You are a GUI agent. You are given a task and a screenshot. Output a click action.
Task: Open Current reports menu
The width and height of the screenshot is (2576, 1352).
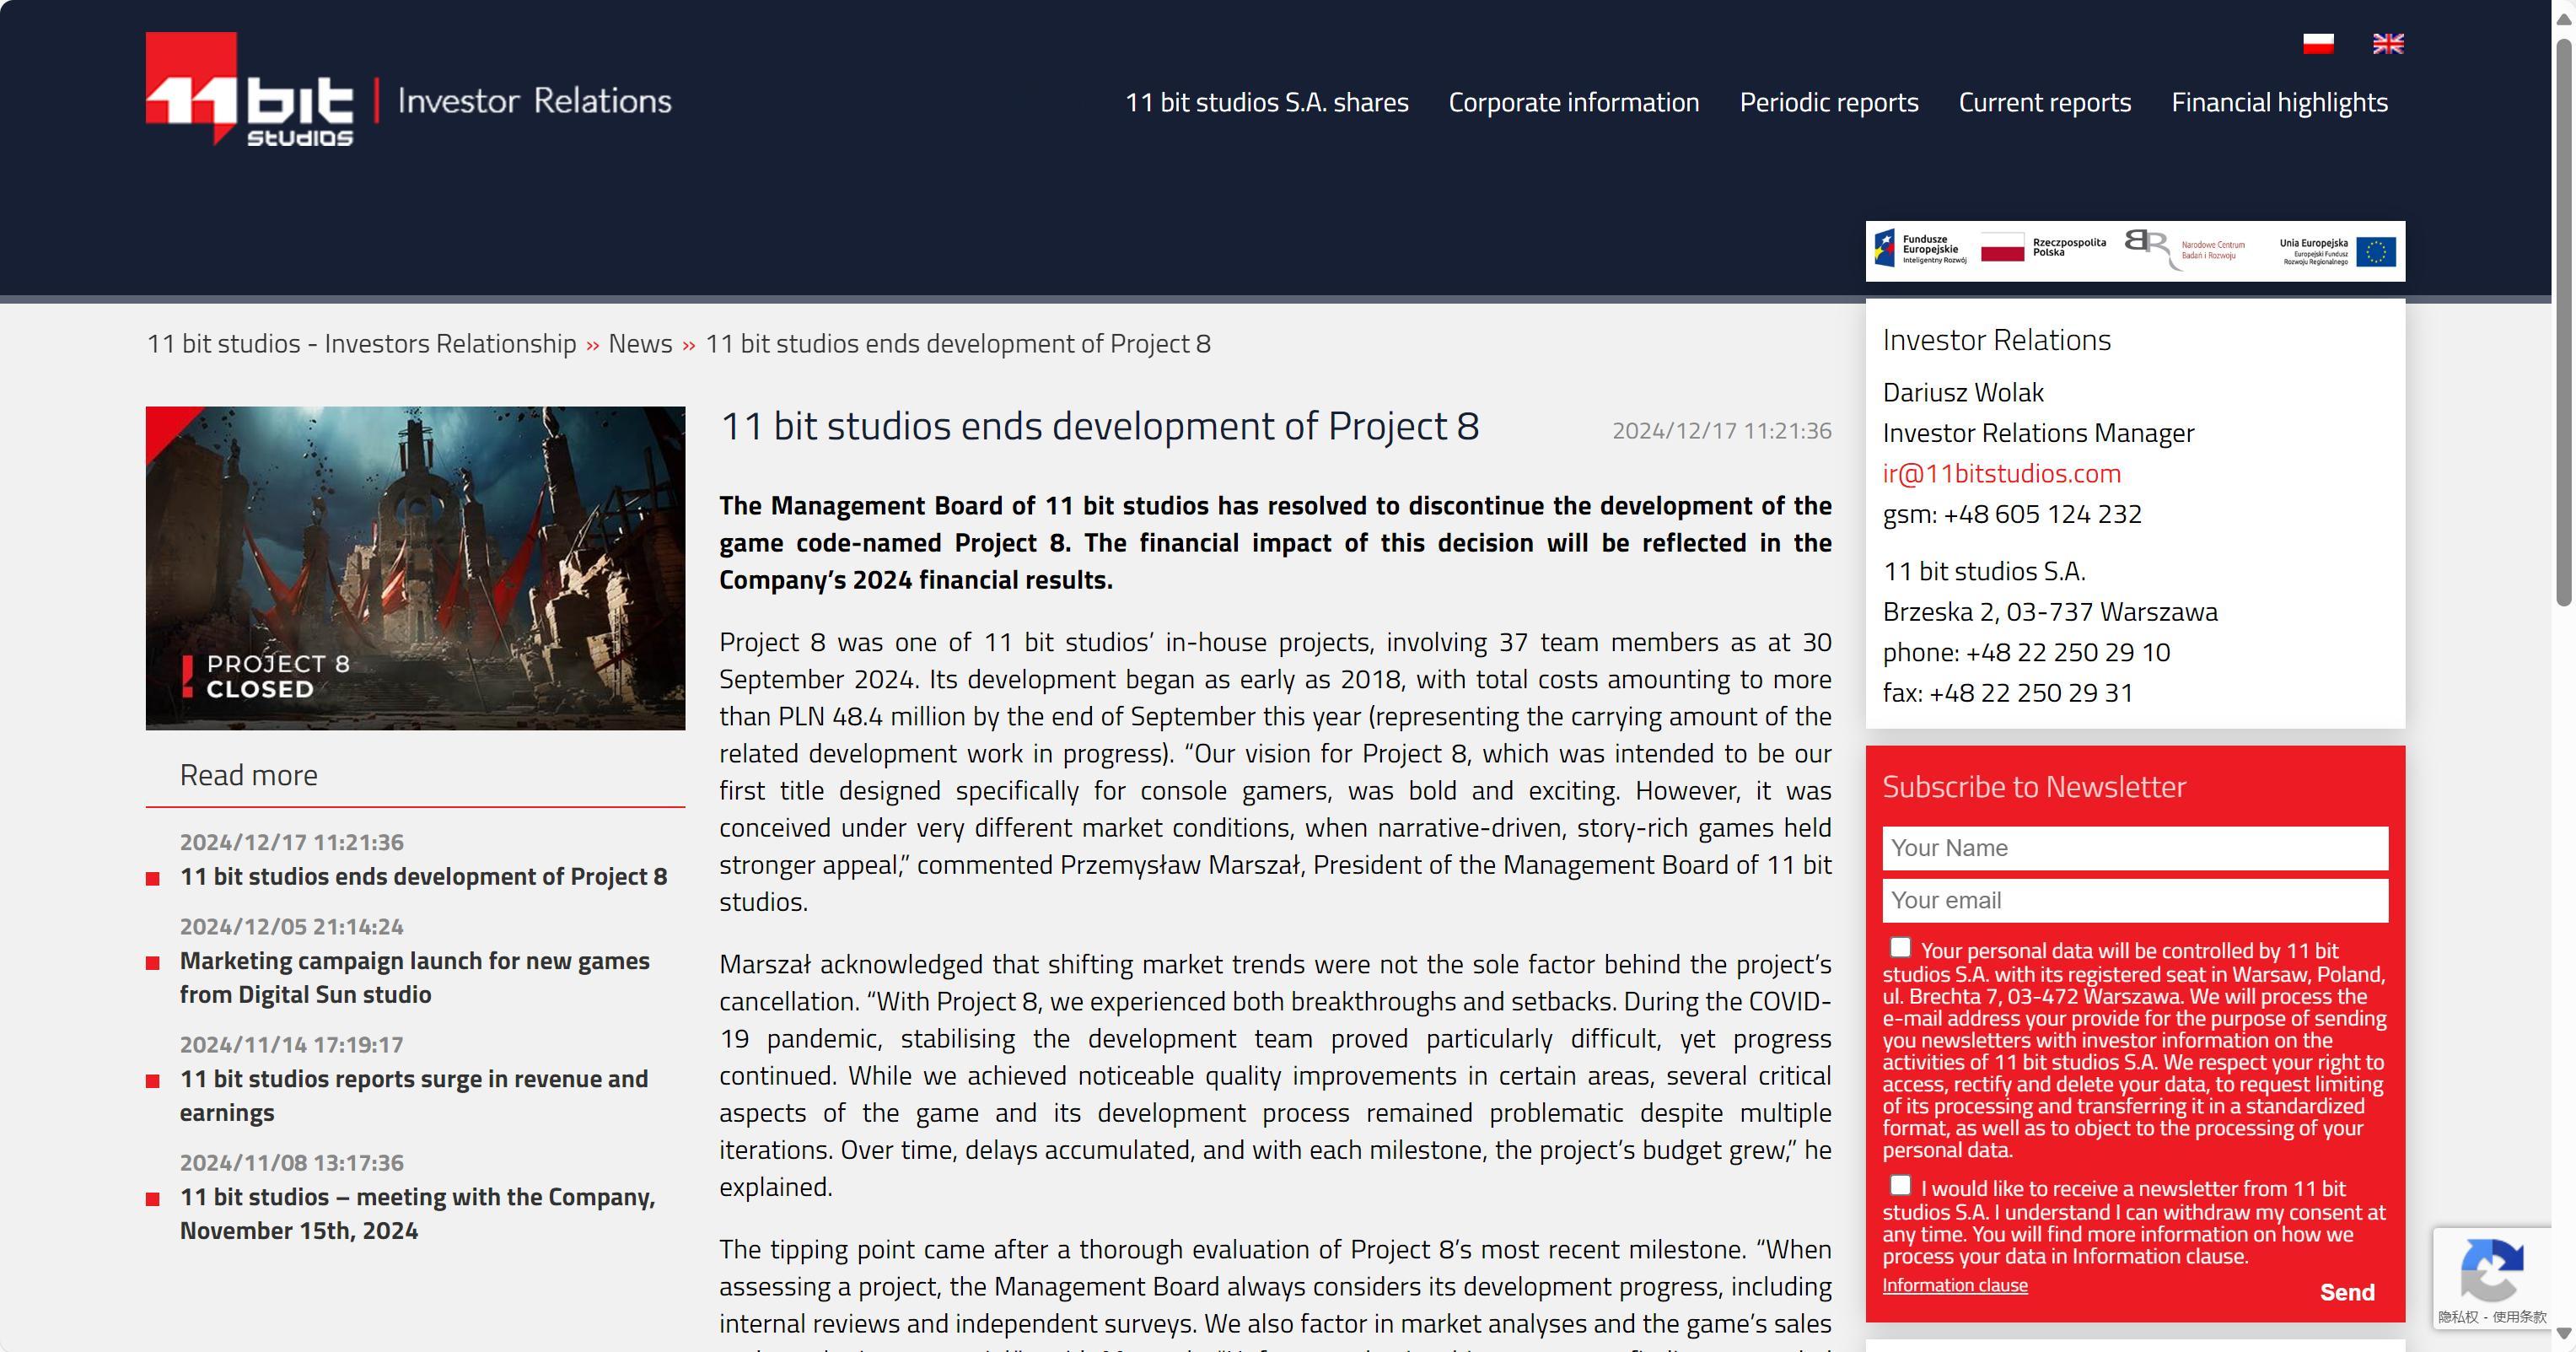coord(2044,102)
